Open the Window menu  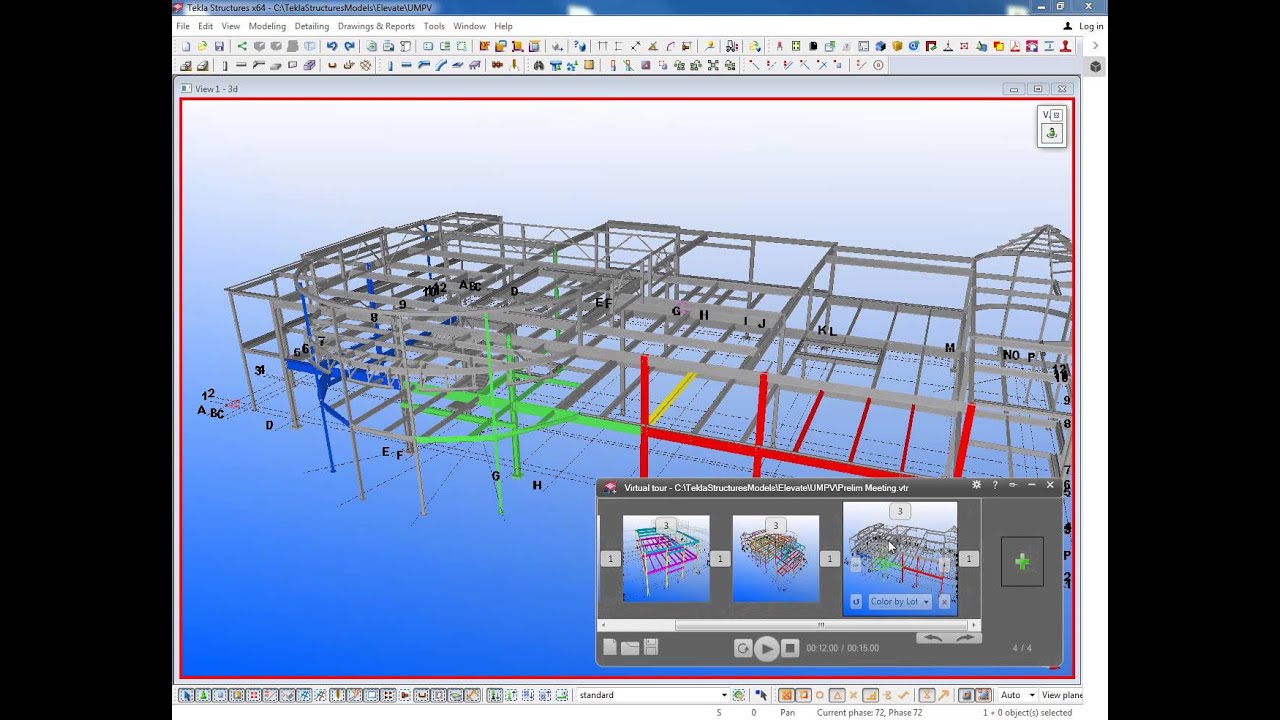(x=469, y=26)
